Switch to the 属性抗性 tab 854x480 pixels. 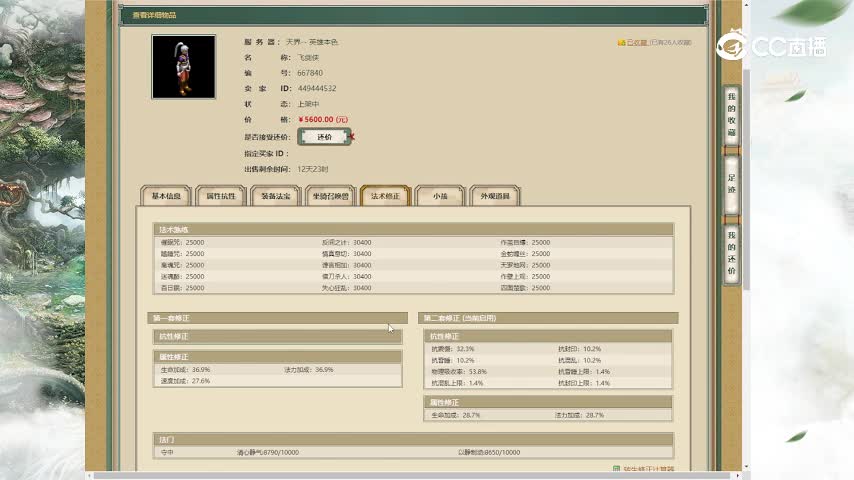tap(220, 197)
